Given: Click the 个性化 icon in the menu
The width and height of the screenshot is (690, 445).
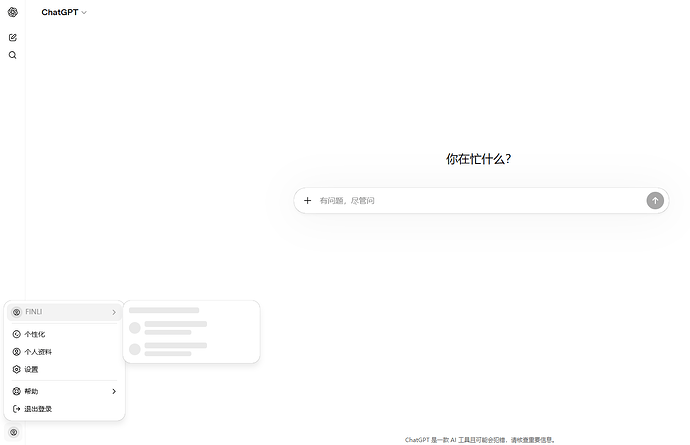Looking at the screenshot, I should point(16,335).
